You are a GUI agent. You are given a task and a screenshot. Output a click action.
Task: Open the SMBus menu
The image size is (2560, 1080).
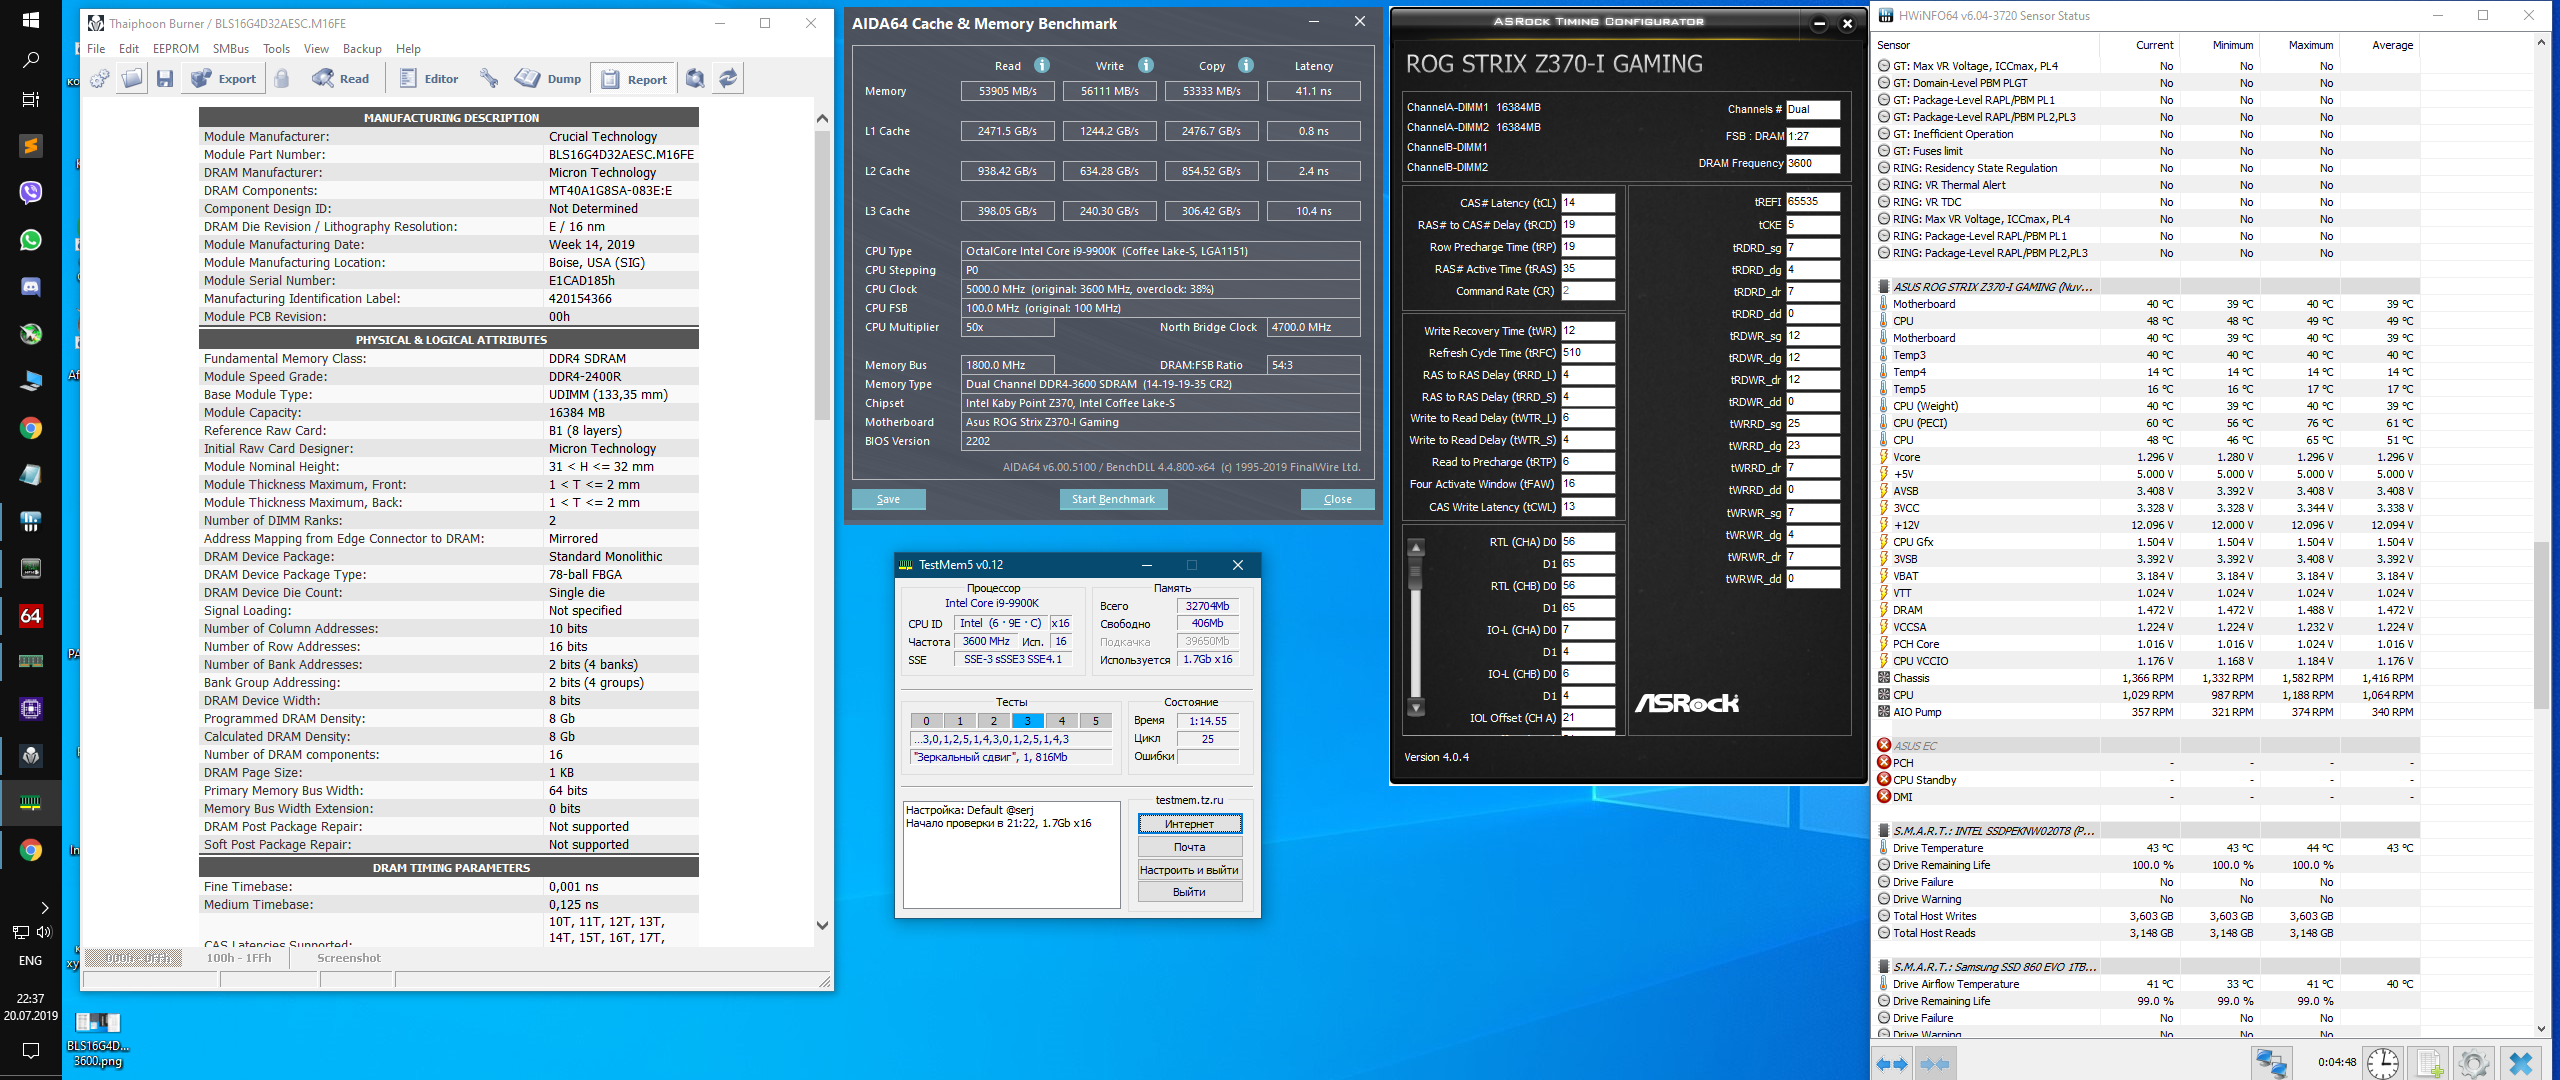pos(230,49)
